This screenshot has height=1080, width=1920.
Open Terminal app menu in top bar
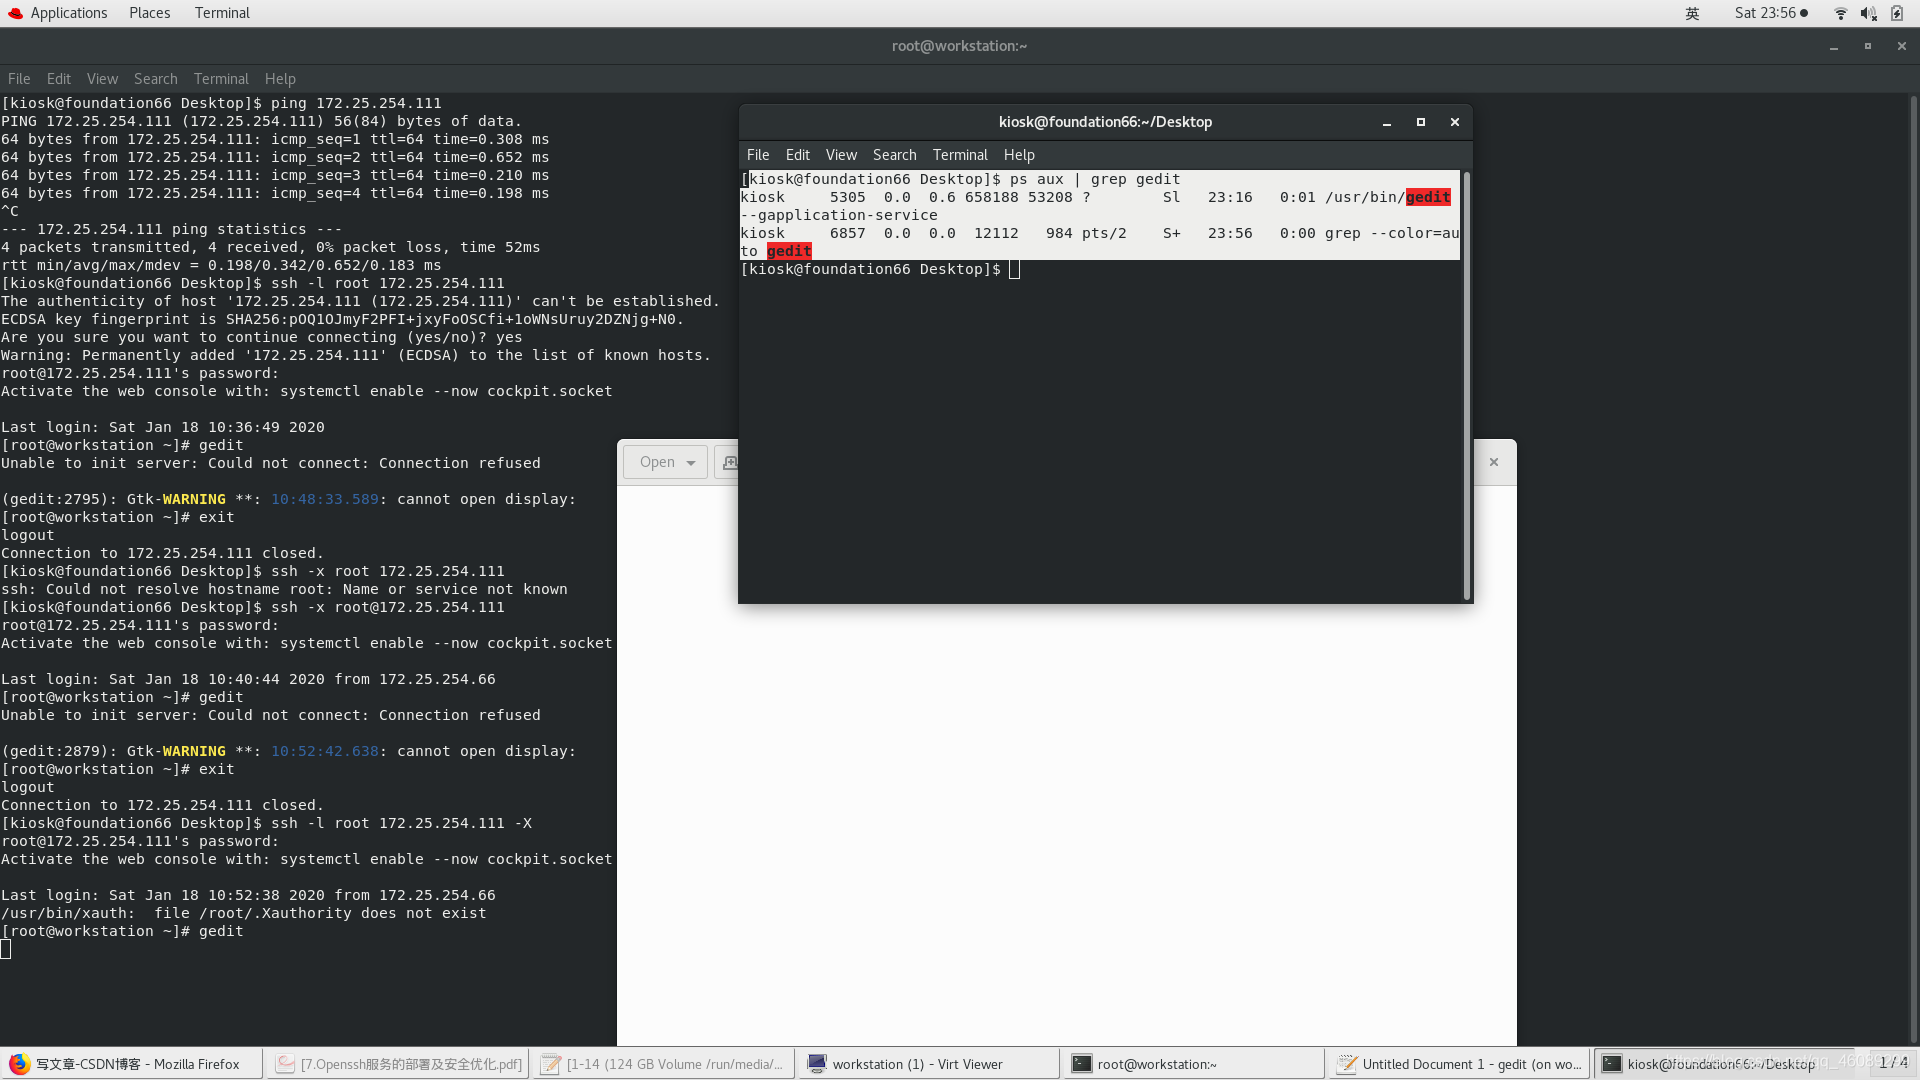(222, 13)
